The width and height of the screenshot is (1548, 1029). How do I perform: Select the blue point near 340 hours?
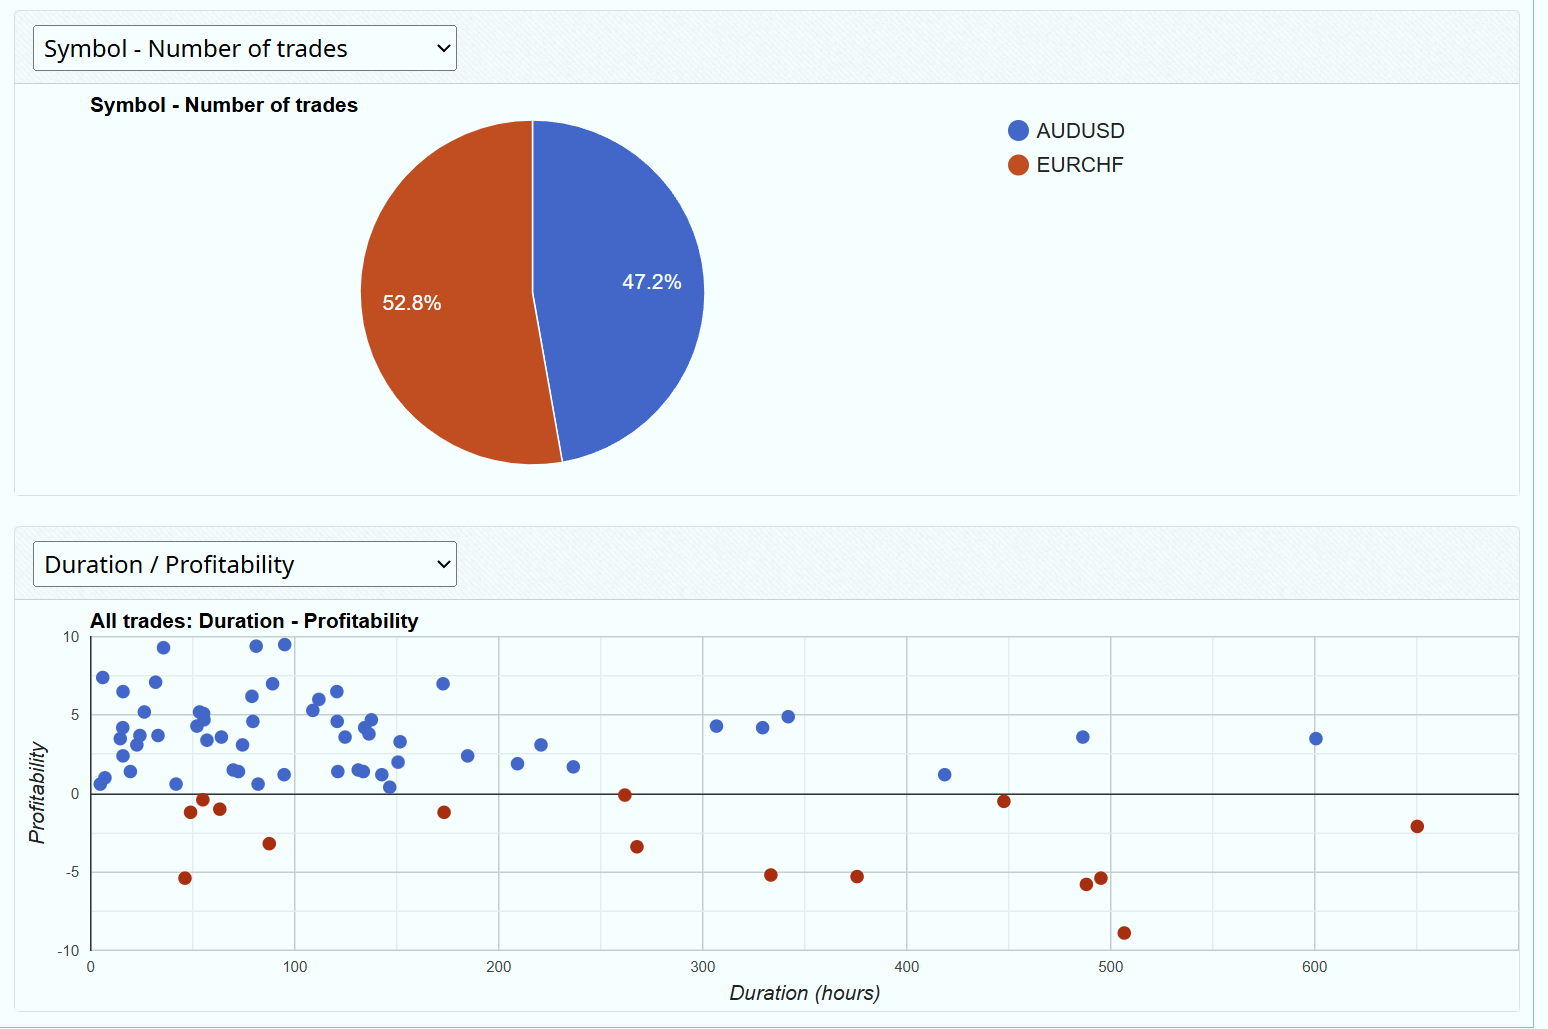click(x=787, y=717)
